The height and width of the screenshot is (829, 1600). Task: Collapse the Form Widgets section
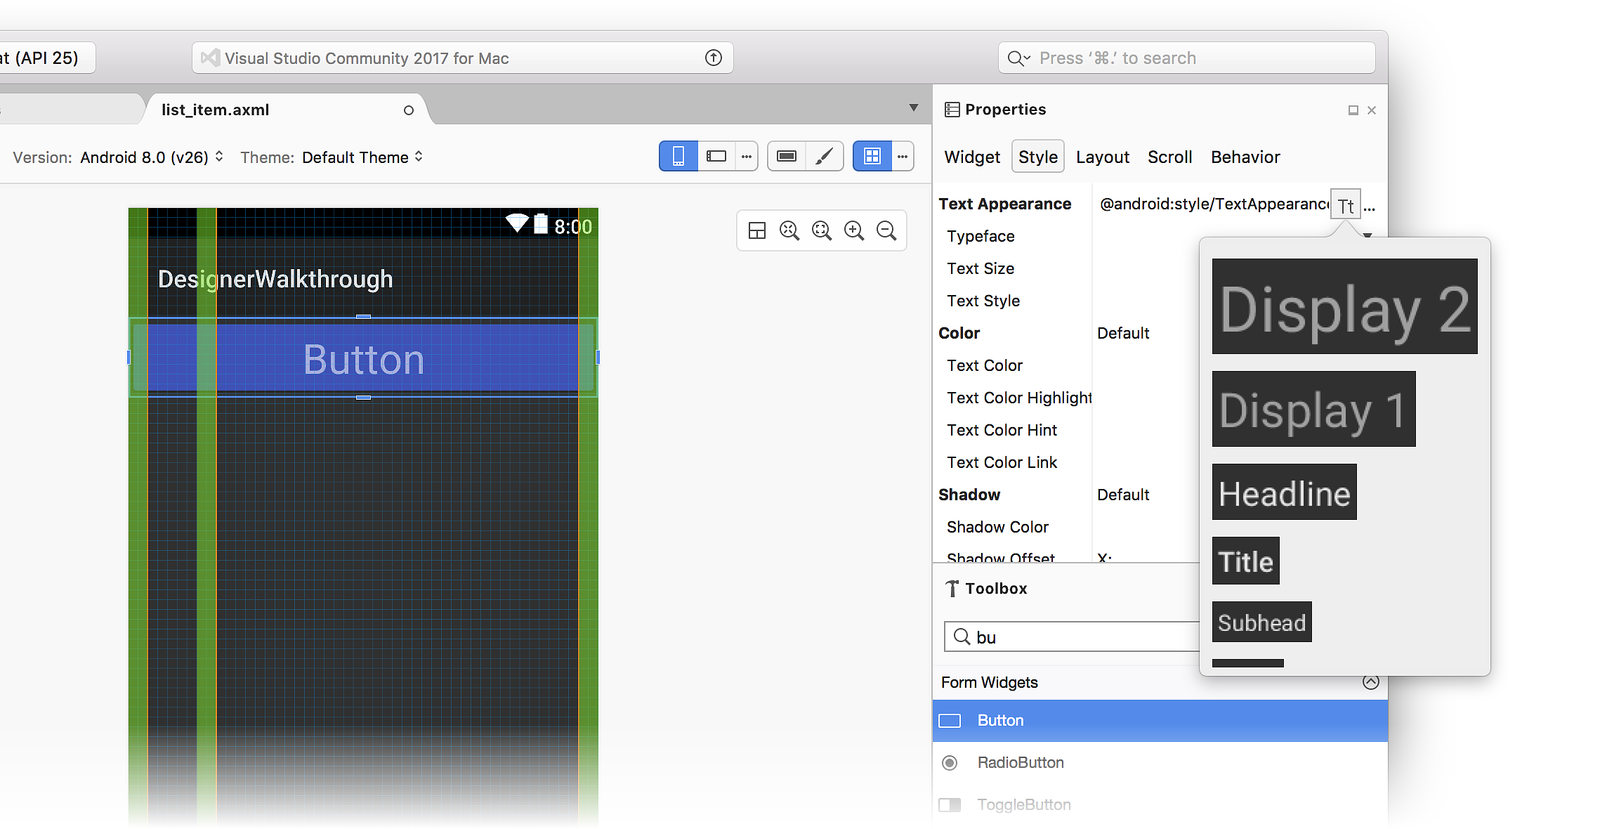coord(1370,682)
